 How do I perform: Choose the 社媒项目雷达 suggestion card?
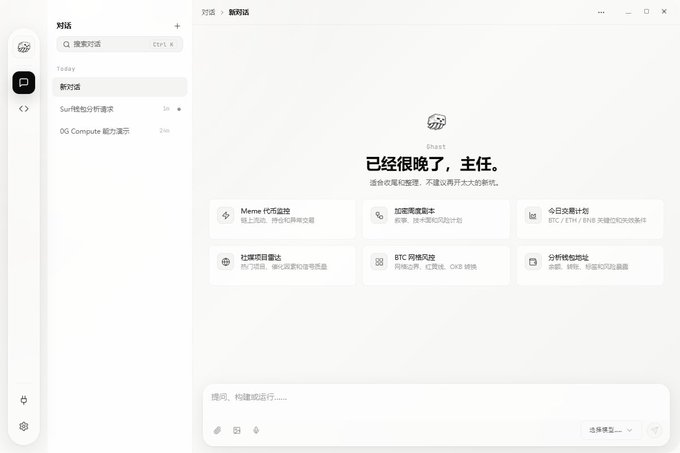click(282, 265)
